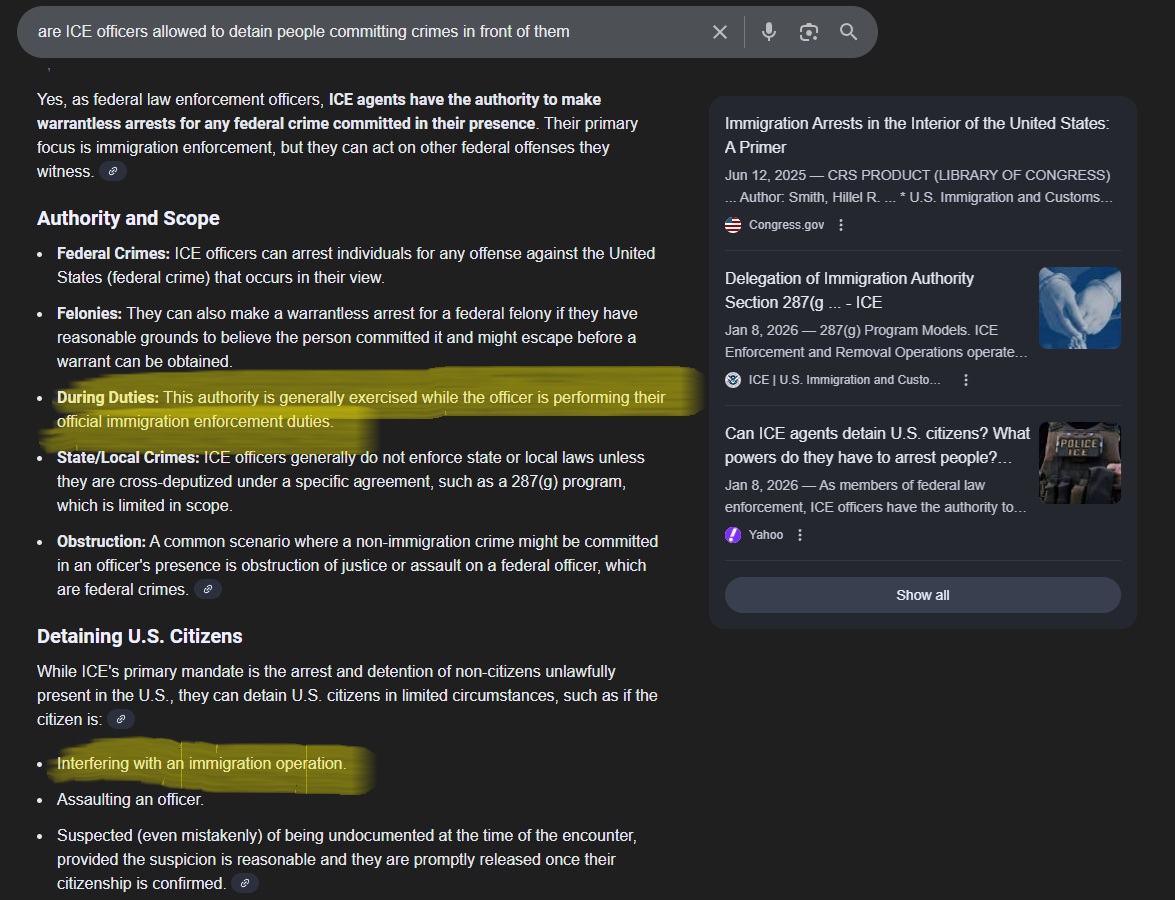Open source link icon after 'citizen is:'
Screen dimensions: 1175x900
[x=121, y=719]
